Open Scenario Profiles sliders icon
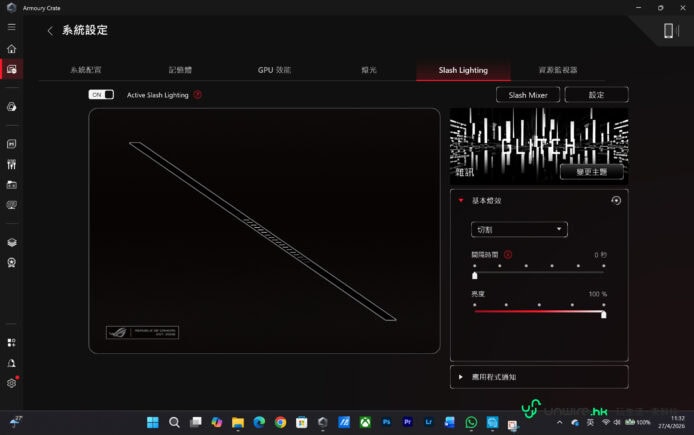This screenshot has width=694, height=435. pyautogui.click(x=12, y=165)
